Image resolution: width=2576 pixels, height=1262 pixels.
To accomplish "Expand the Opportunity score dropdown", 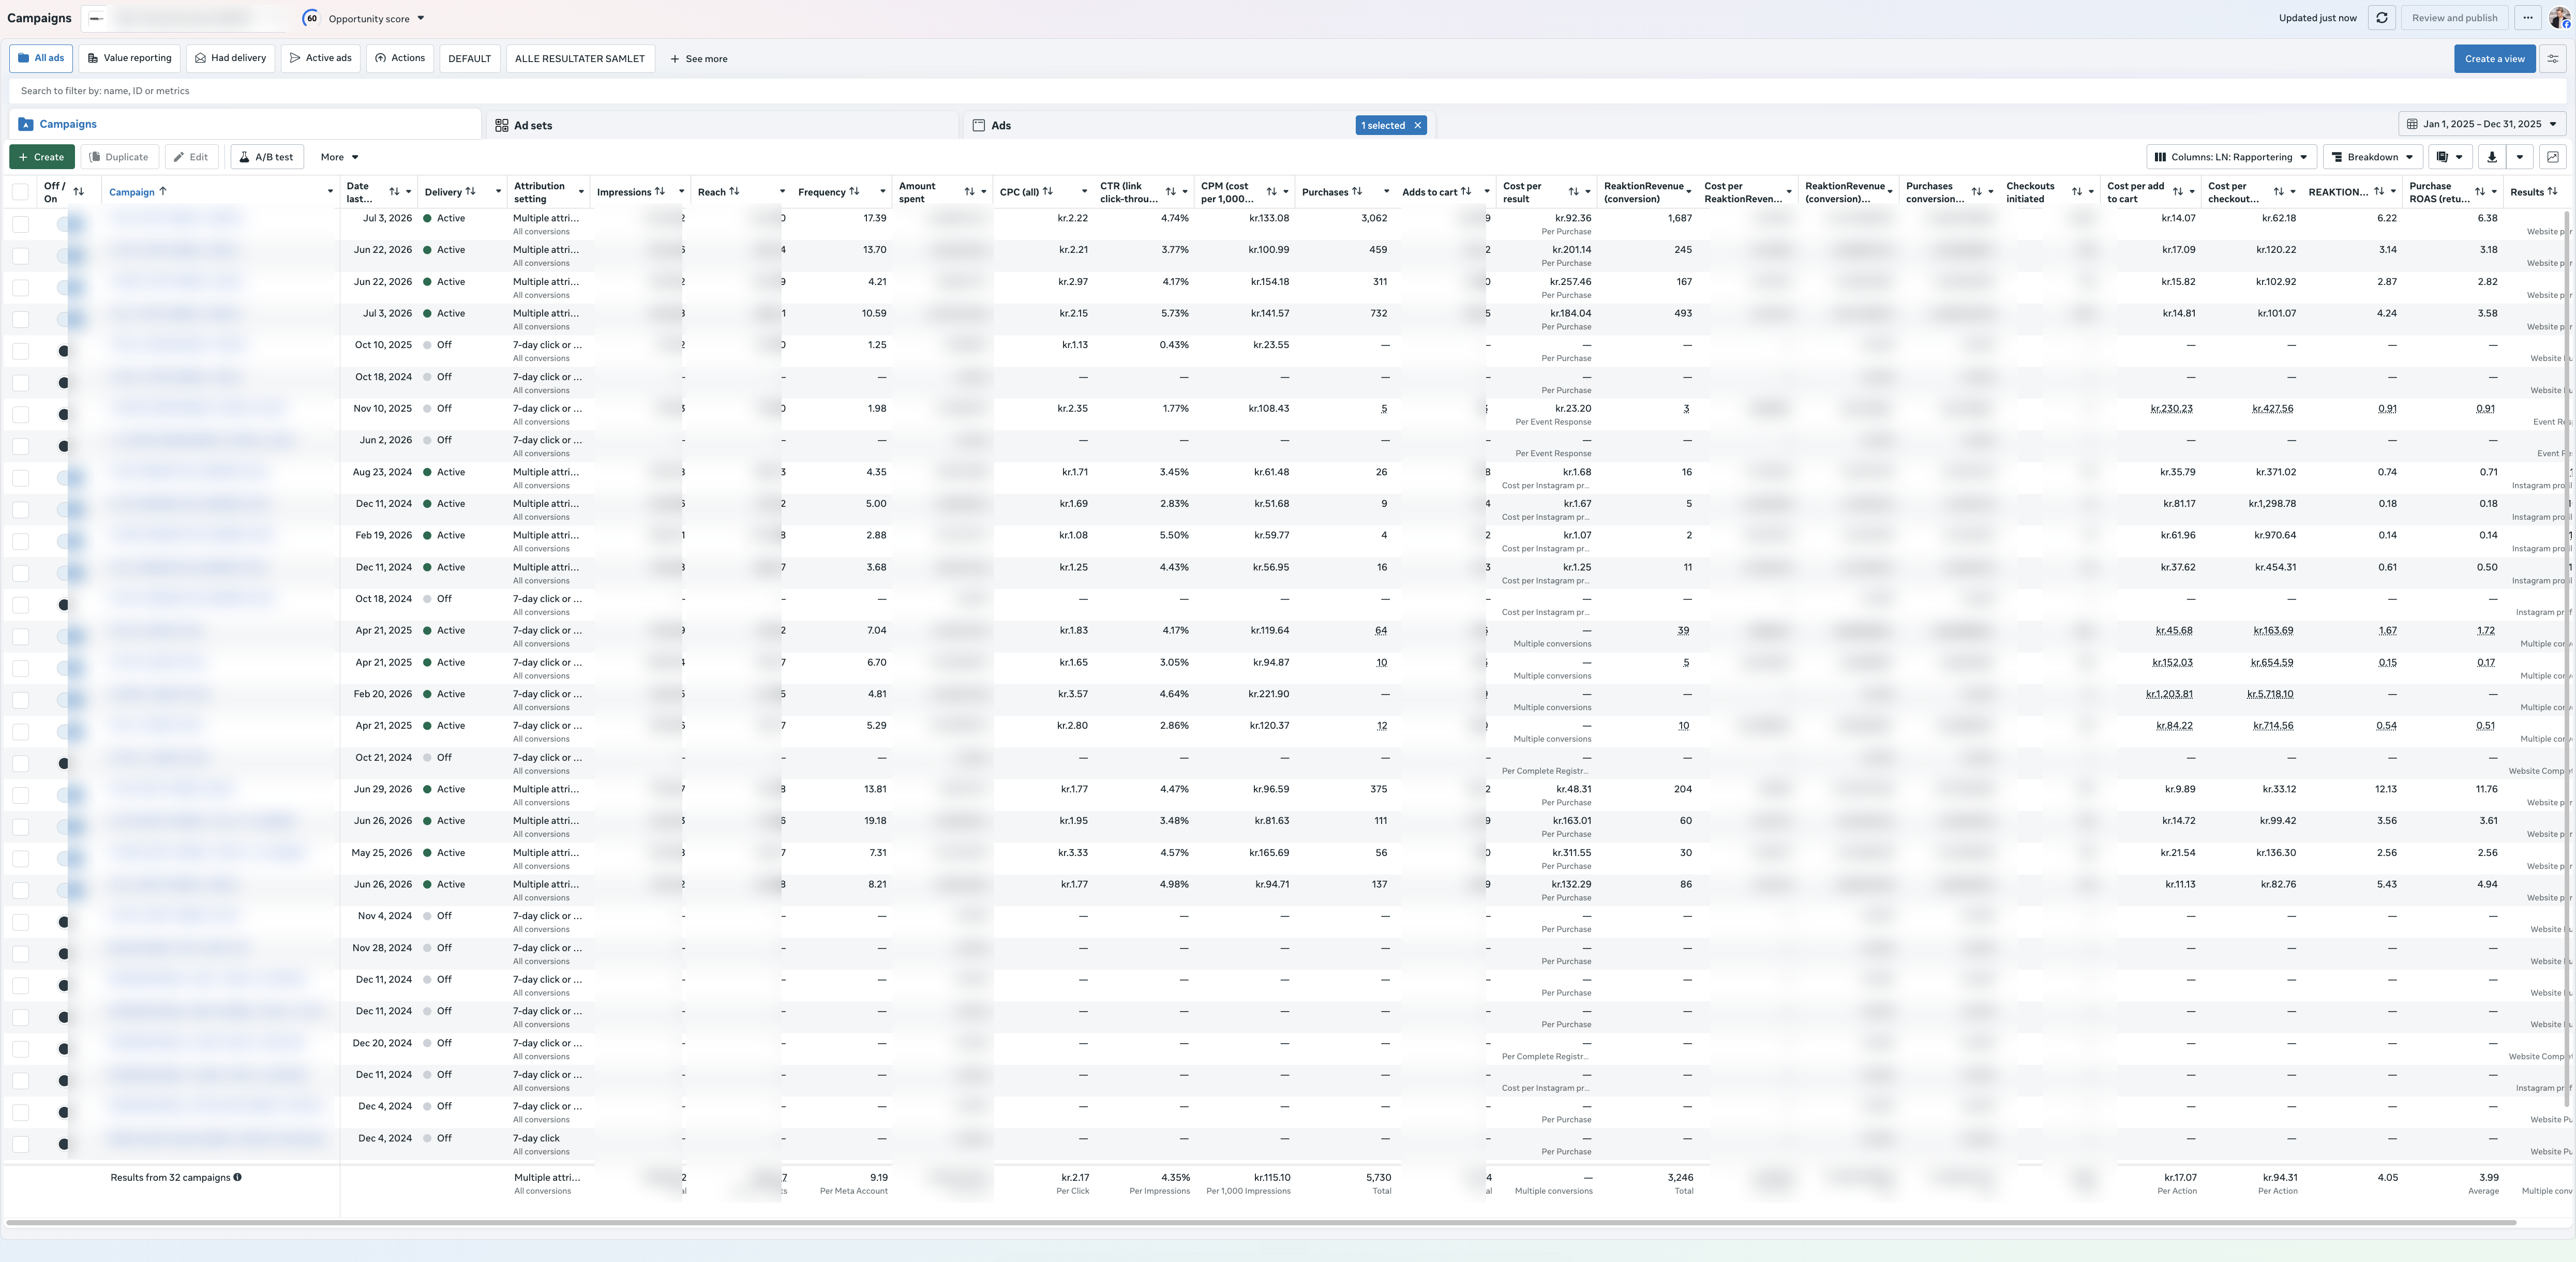I will point(421,18).
